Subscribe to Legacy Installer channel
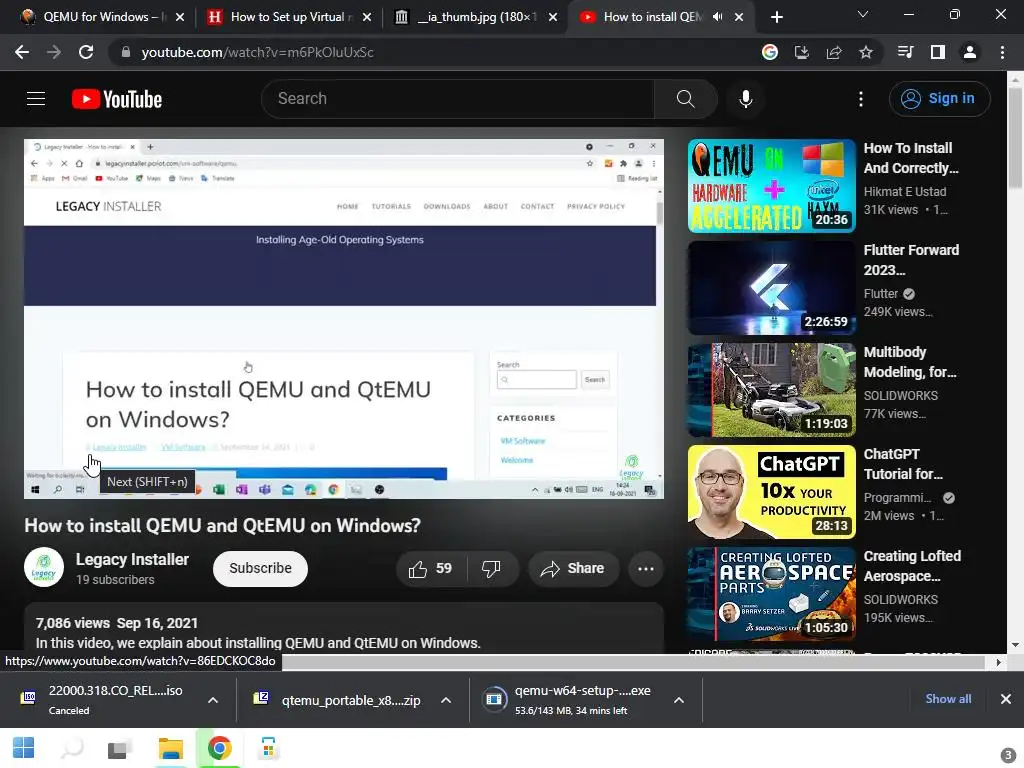The image size is (1024, 768). (x=260, y=568)
